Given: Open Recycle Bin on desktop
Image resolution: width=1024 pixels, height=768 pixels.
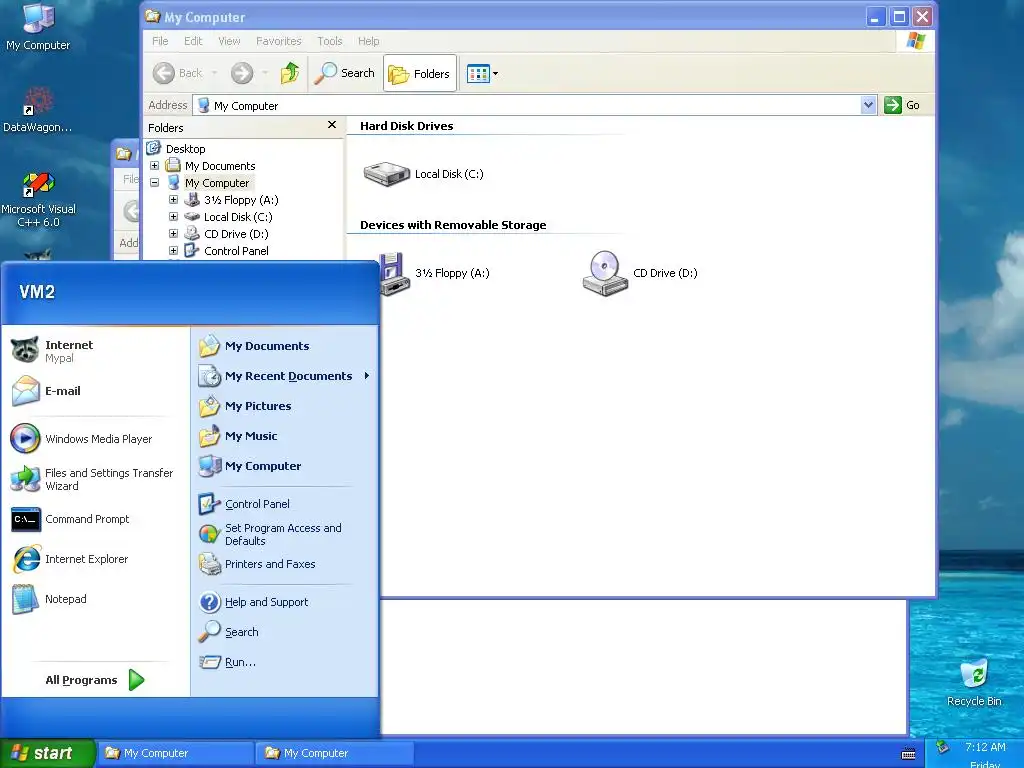Looking at the screenshot, I should pyautogui.click(x=974, y=684).
